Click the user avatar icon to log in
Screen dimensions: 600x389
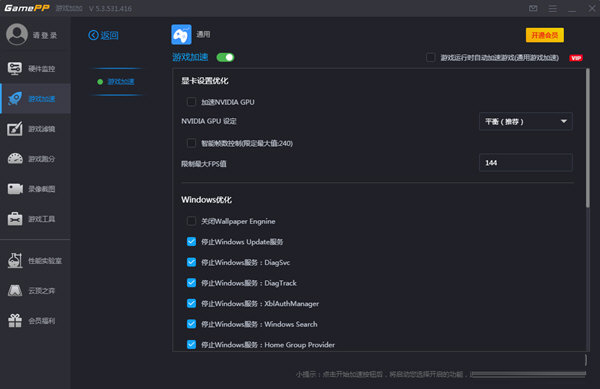(17, 34)
